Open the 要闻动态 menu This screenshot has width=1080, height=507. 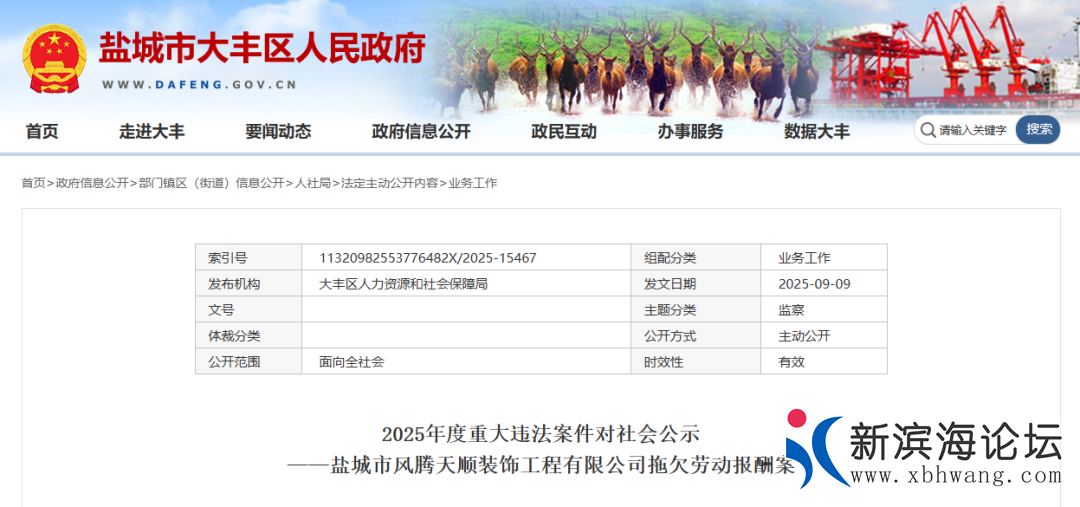(x=278, y=131)
